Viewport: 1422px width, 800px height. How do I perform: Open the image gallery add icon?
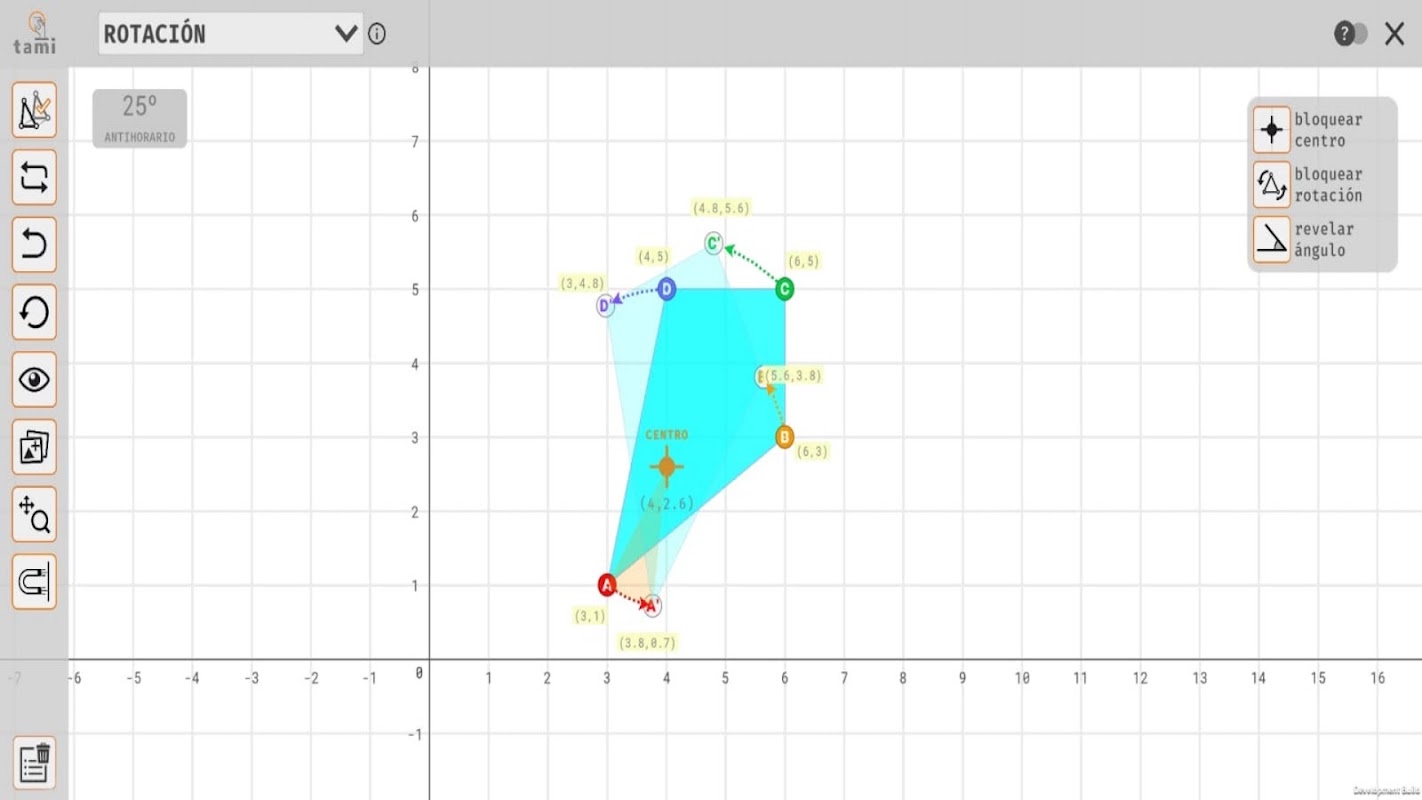(34, 447)
